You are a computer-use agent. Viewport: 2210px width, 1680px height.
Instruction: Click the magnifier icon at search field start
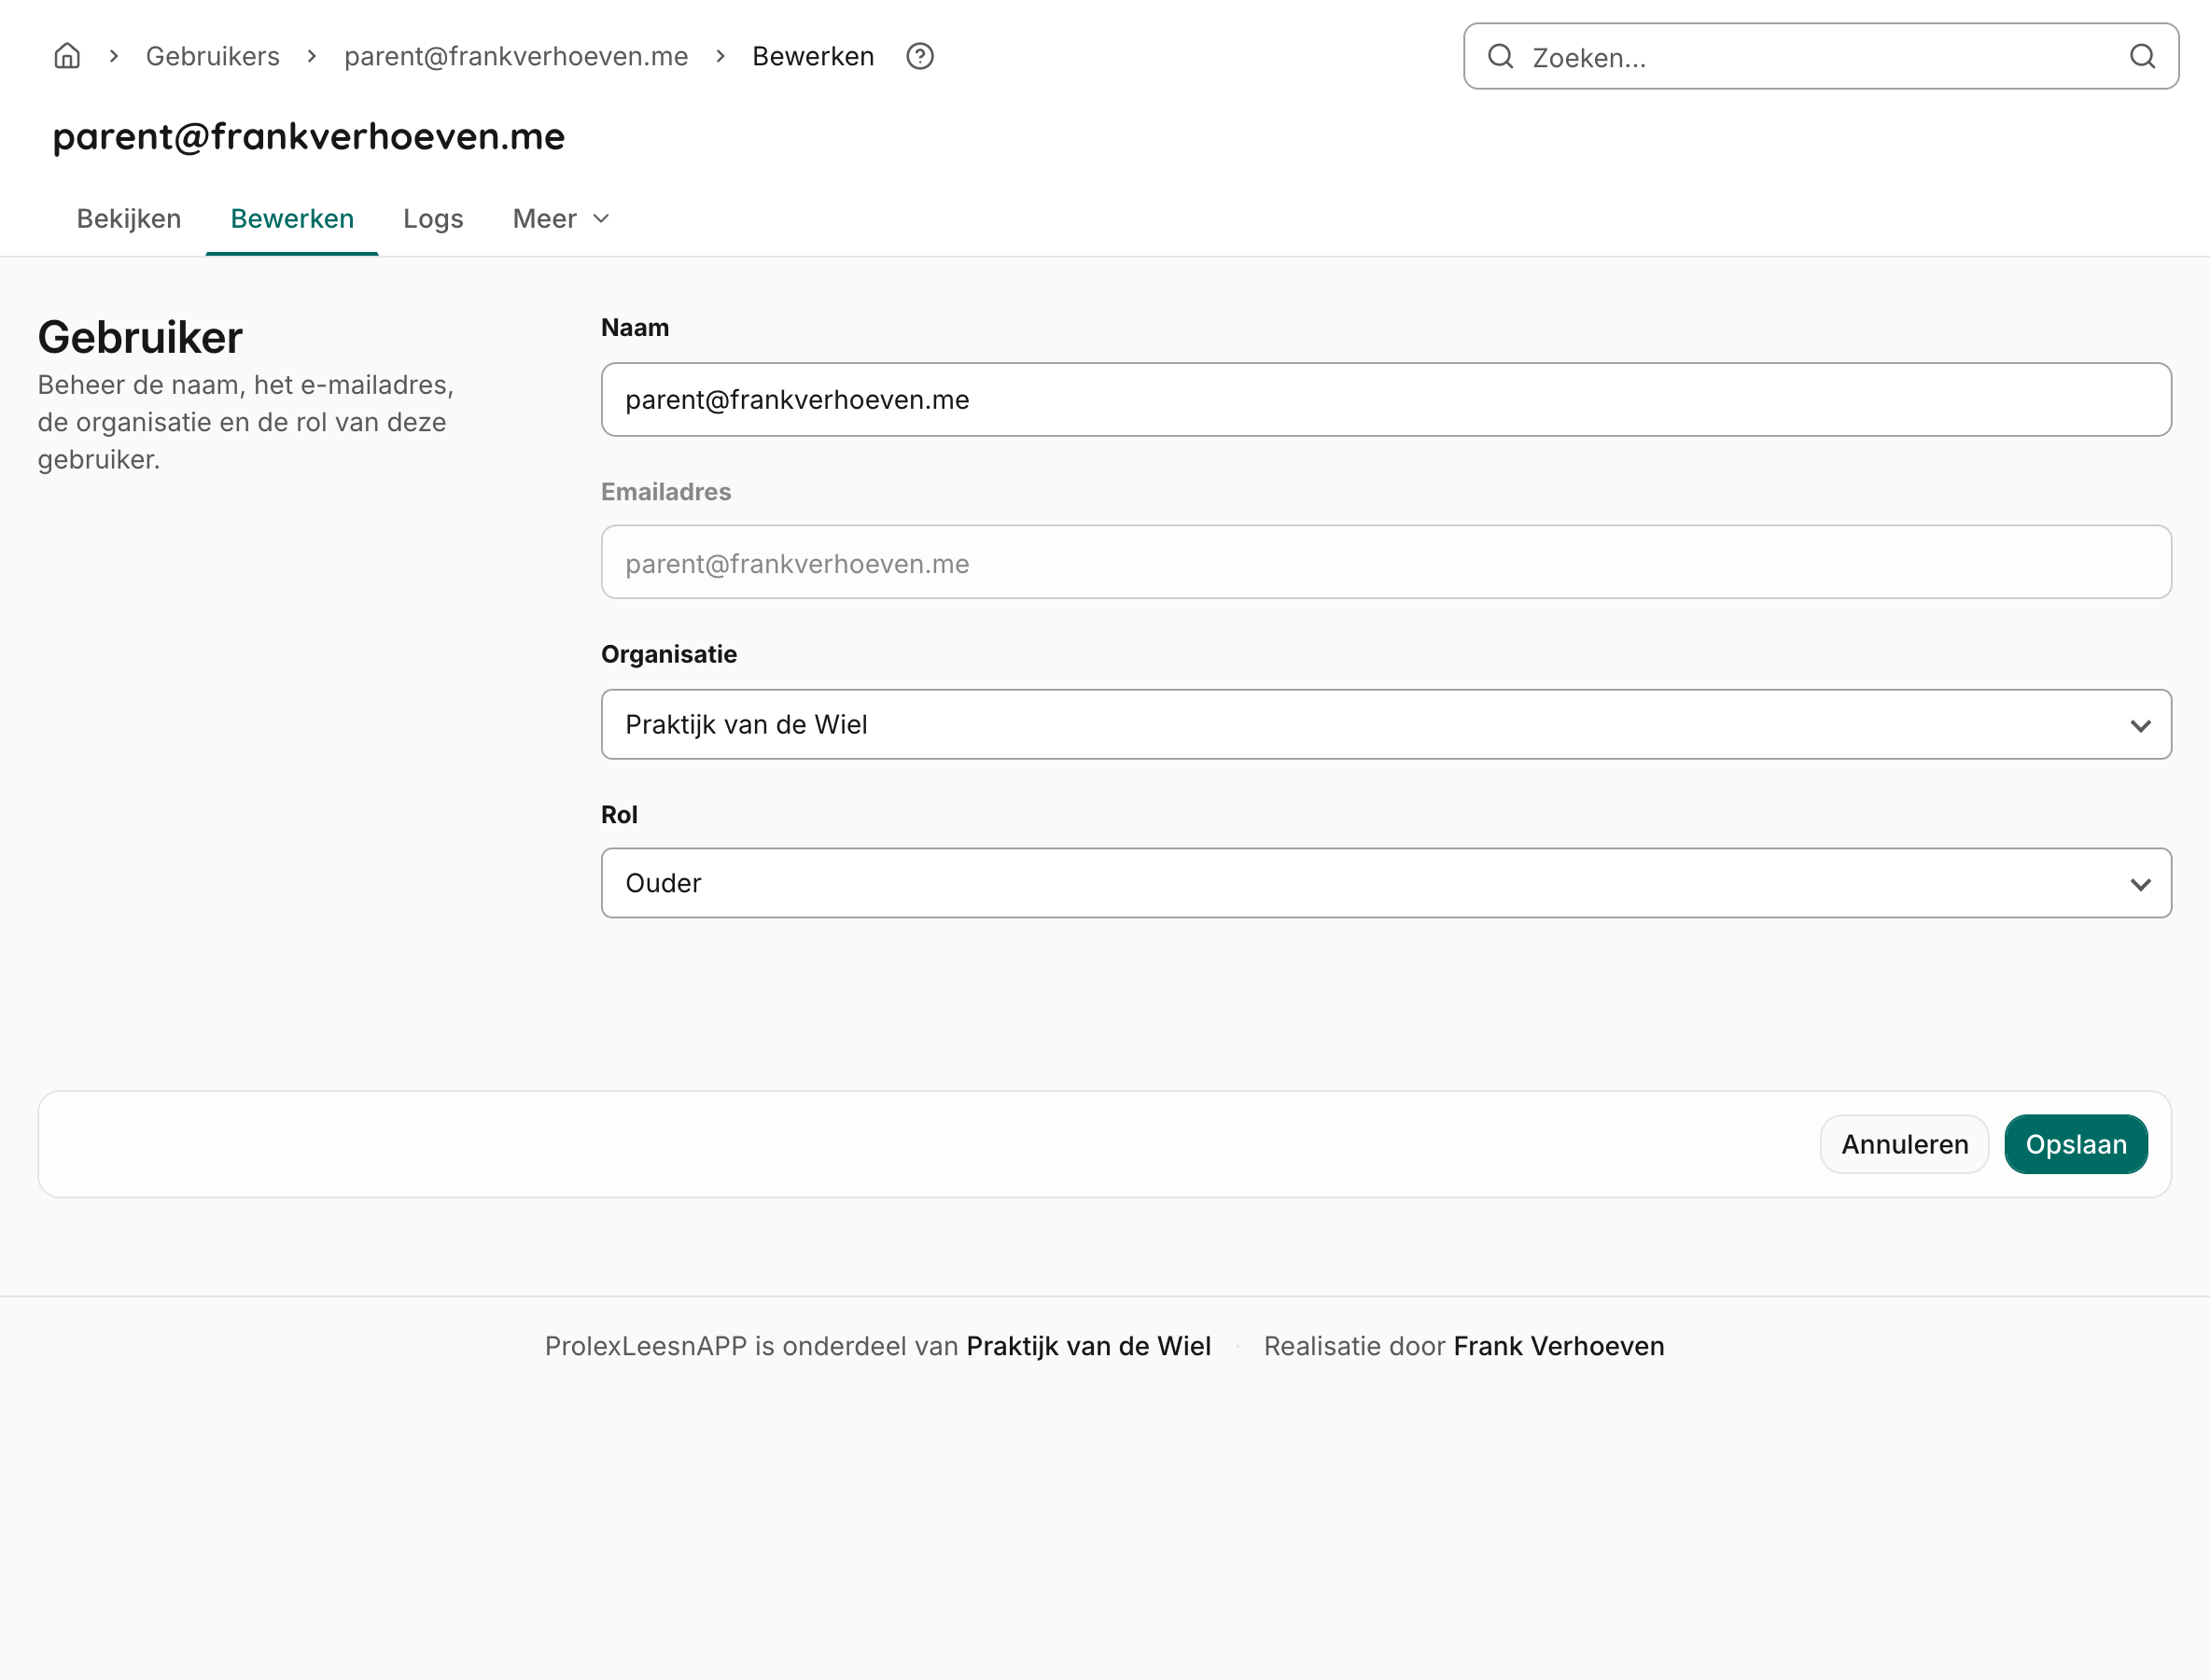point(1500,56)
